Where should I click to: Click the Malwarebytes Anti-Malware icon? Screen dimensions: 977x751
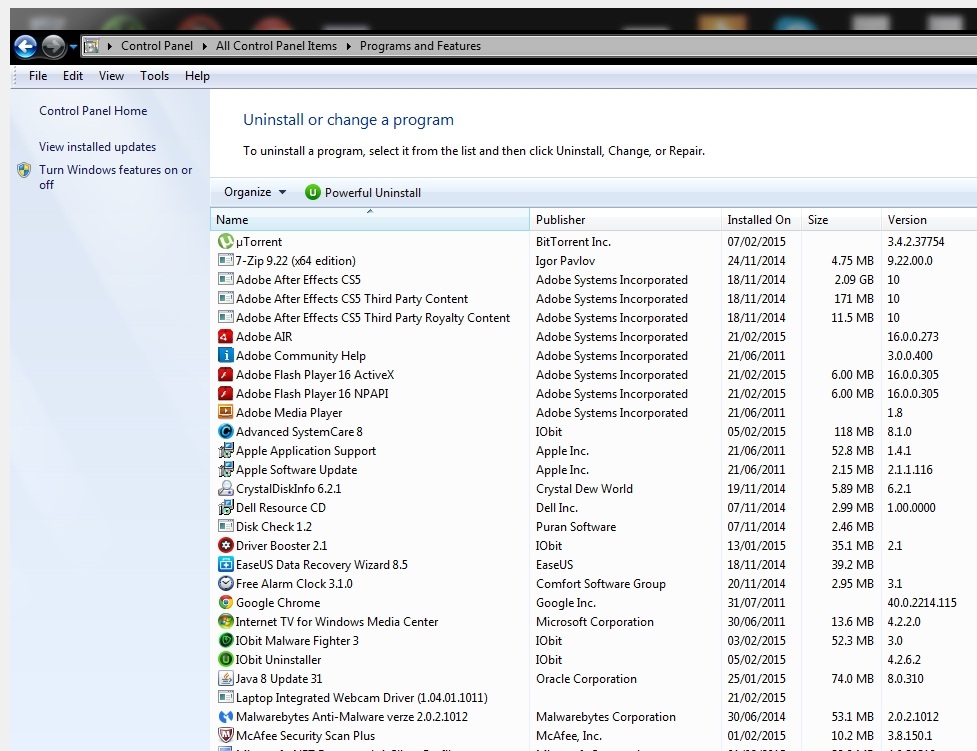pos(226,717)
